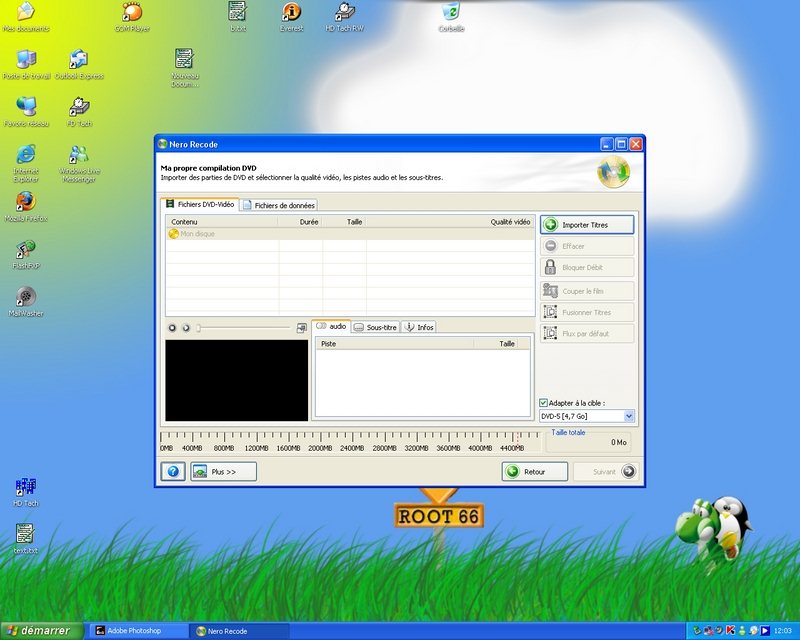This screenshot has height=640, width=800.
Task: Select the Windows Live Messenger icon
Action: pos(79,163)
